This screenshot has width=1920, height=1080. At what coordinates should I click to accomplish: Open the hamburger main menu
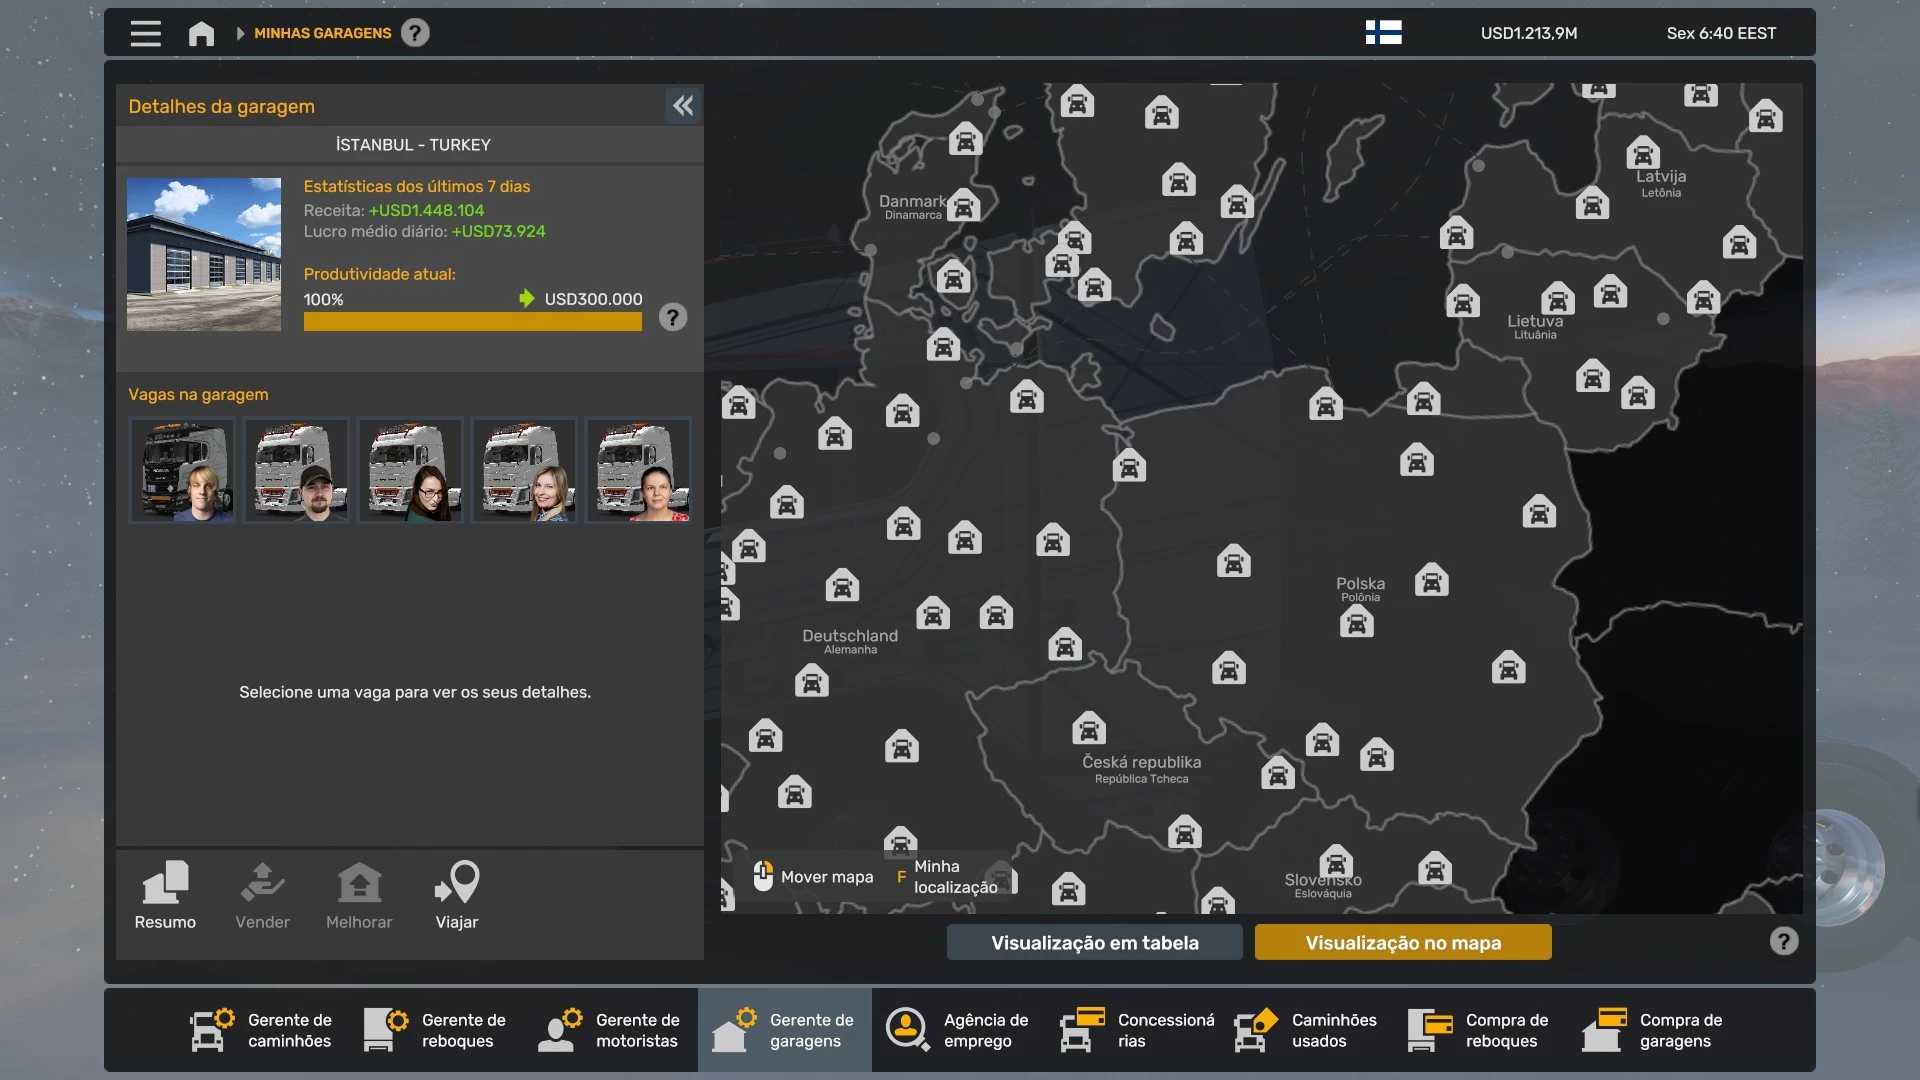pos(145,33)
